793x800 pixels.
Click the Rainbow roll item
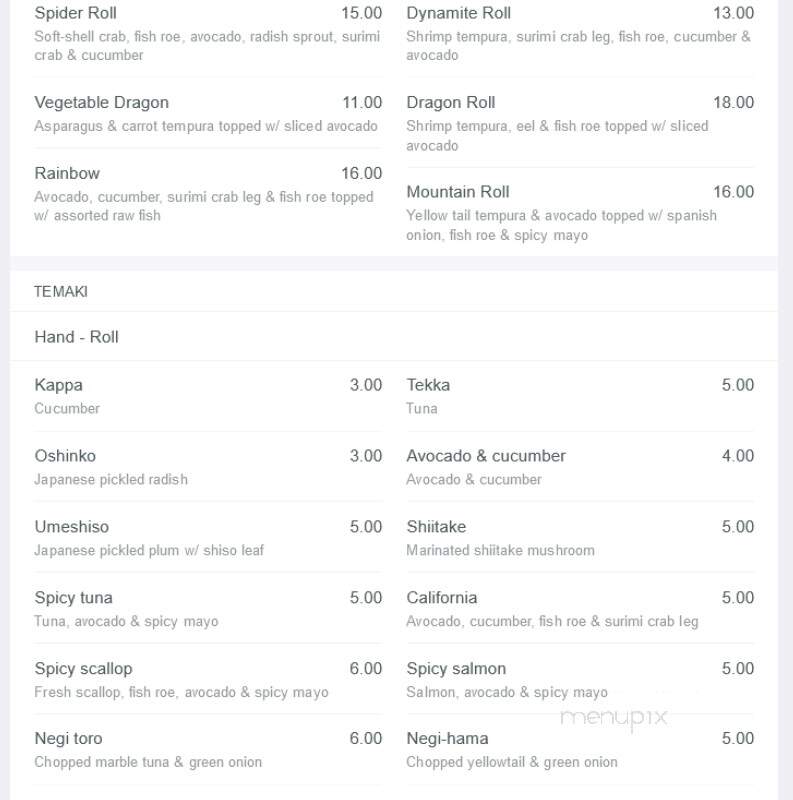[208, 194]
